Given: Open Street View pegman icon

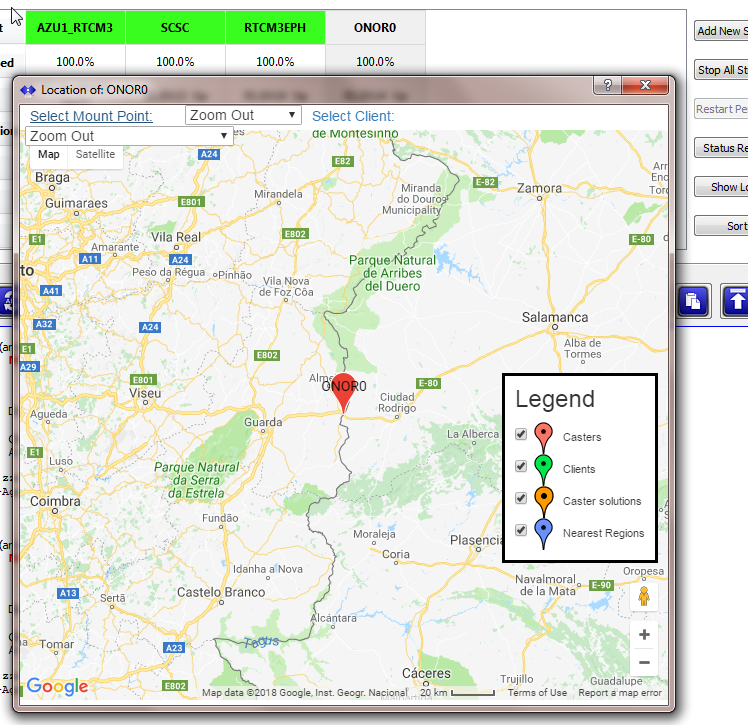Looking at the screenshot, I should tap(644, 596).
